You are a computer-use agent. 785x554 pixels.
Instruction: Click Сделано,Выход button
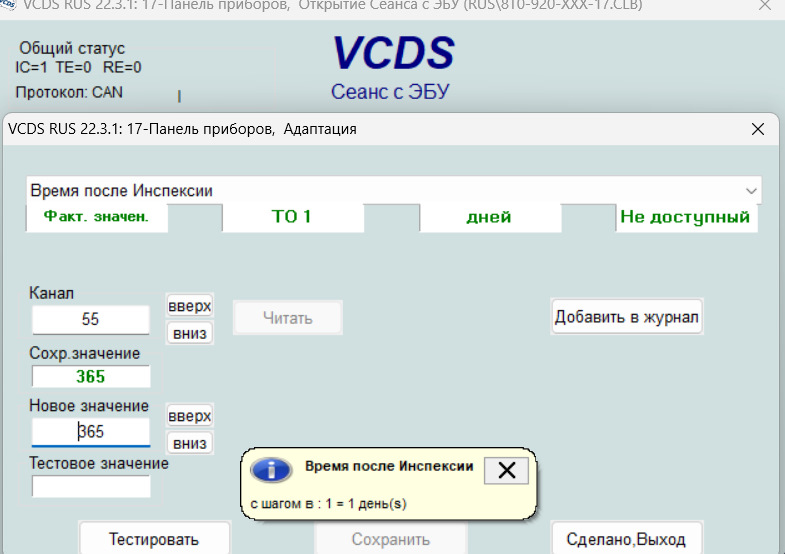click(626, 539)
